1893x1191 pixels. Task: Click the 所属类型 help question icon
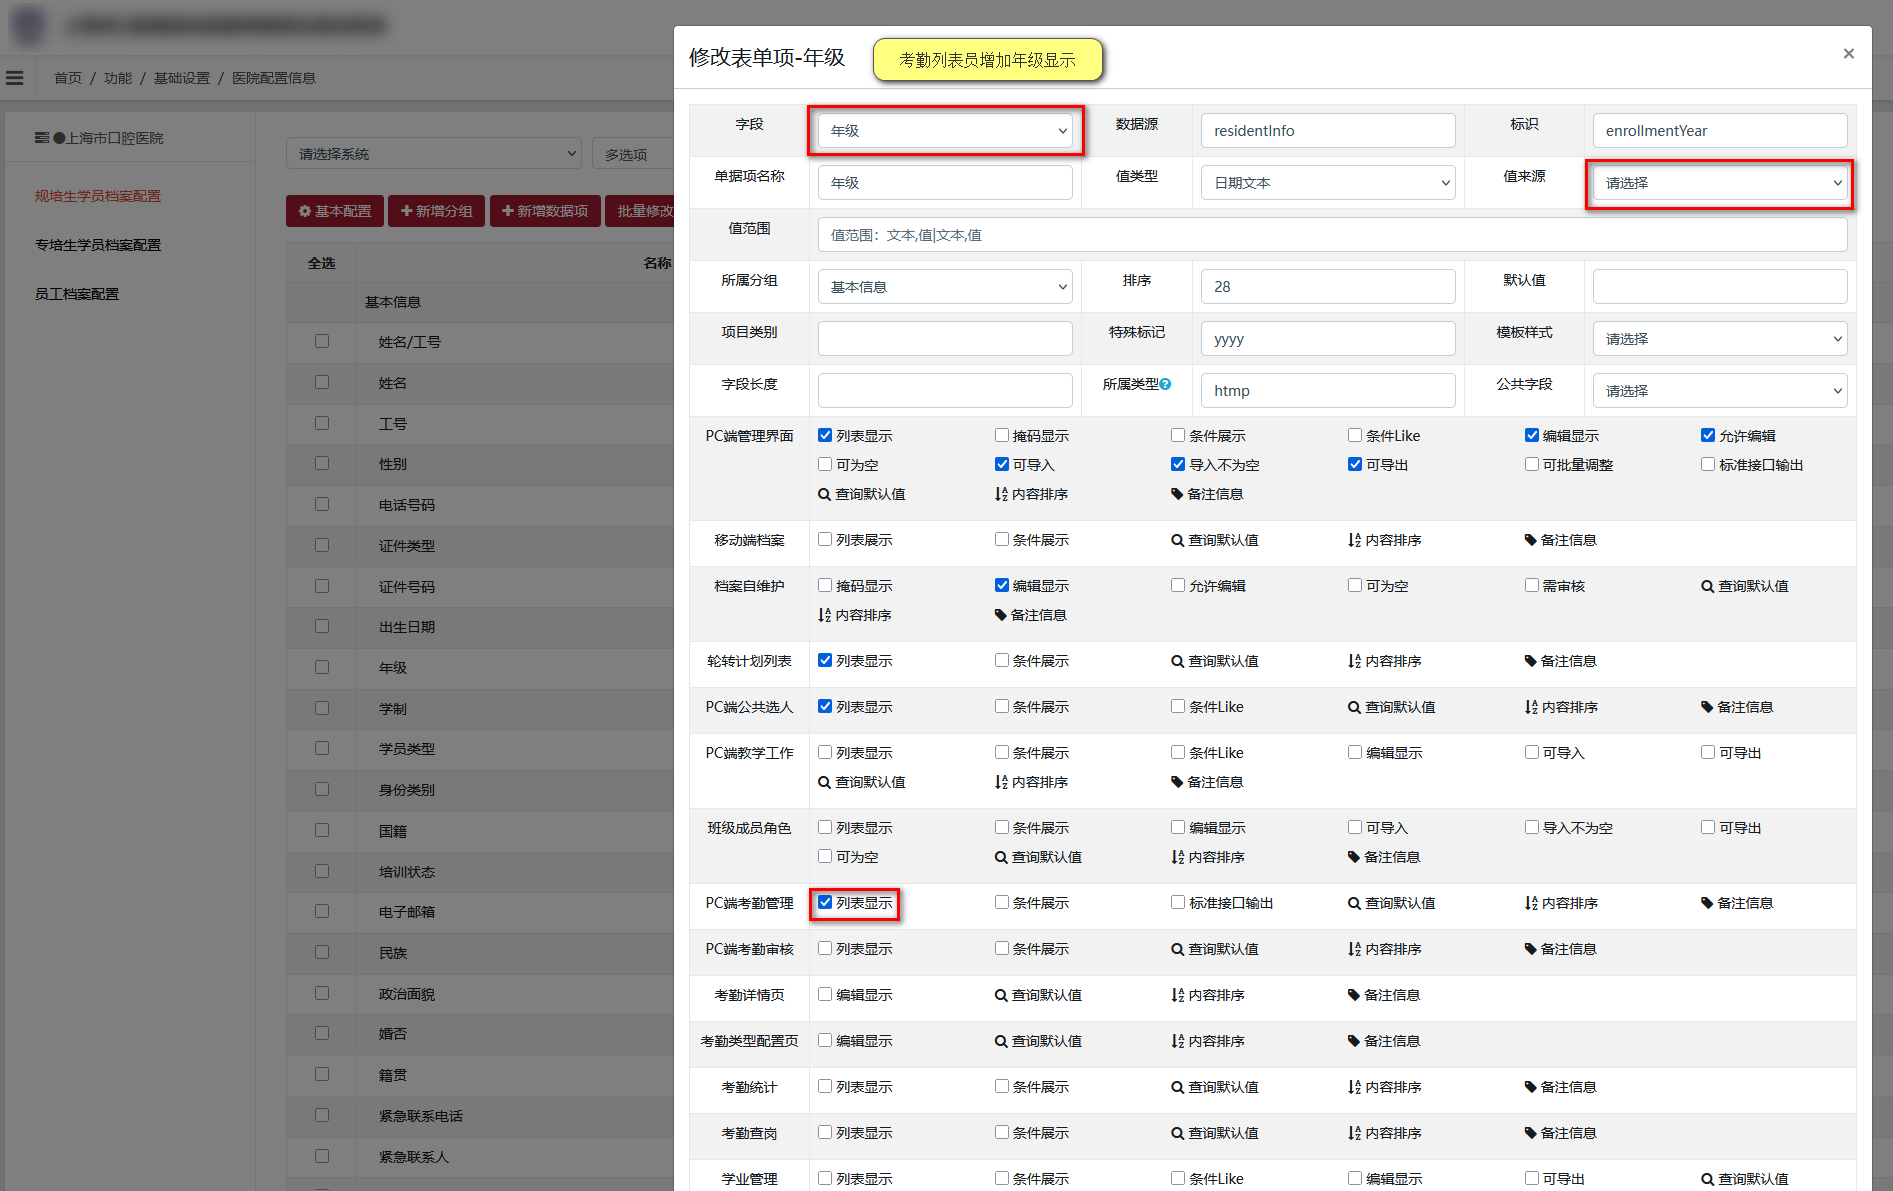point(1166,384)
